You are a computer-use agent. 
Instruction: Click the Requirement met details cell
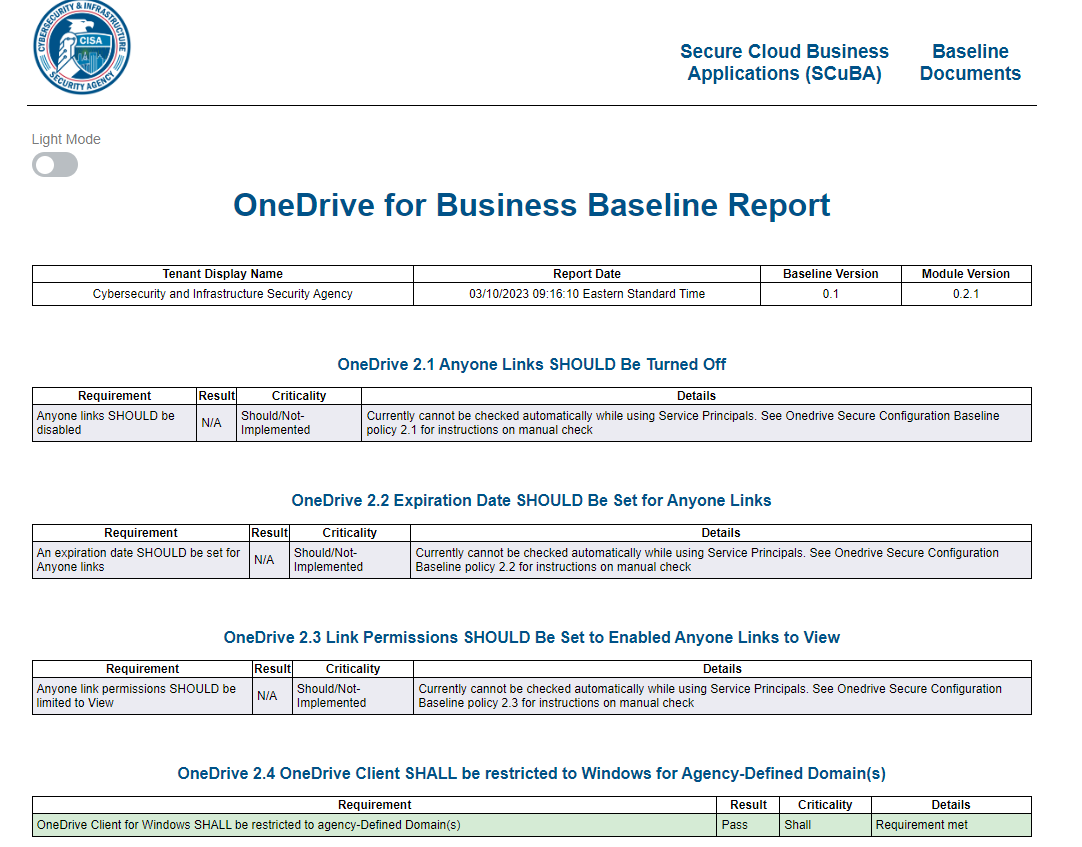(950, 824)
